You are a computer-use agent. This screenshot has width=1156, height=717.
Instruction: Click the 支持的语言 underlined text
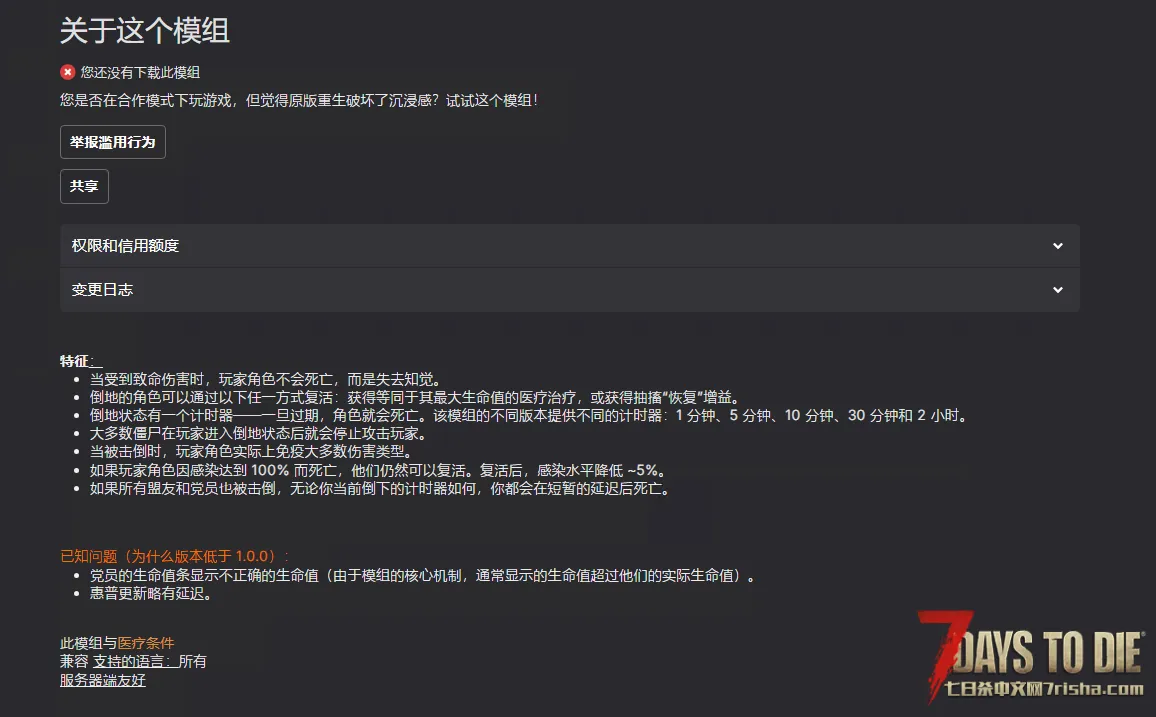coord(135,661)
